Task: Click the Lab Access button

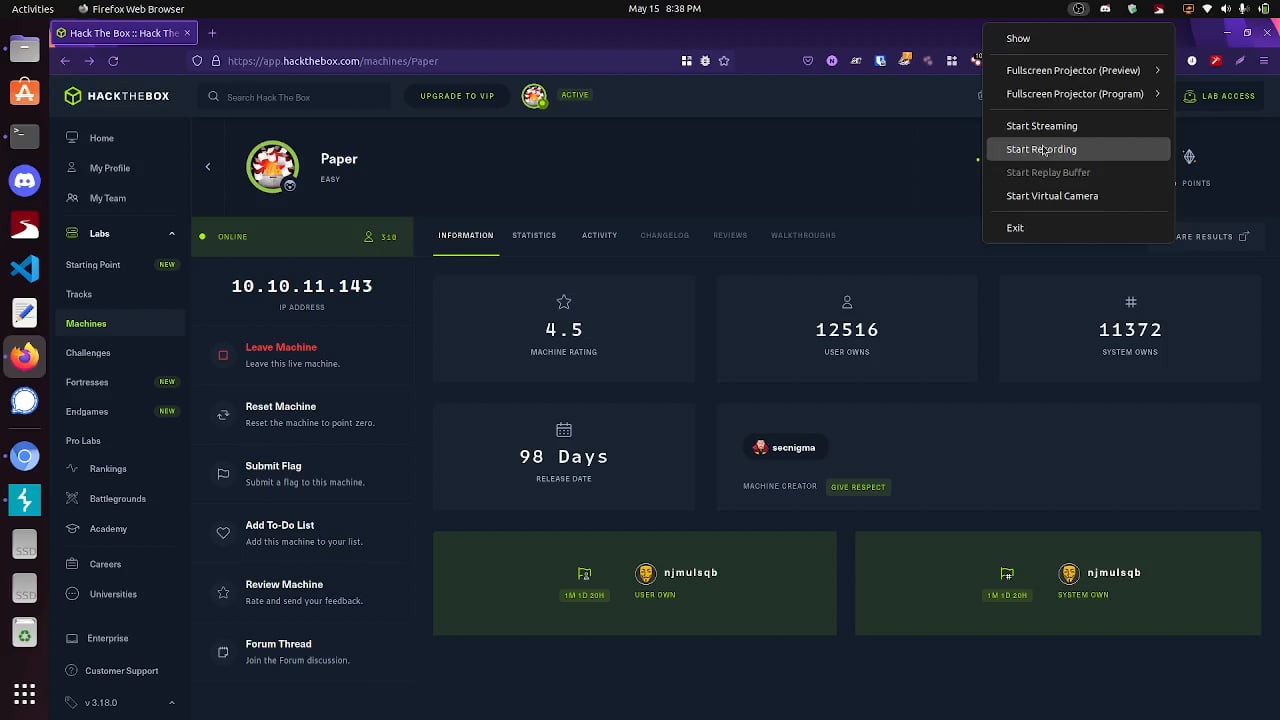Action: (x=1219, y=96)
